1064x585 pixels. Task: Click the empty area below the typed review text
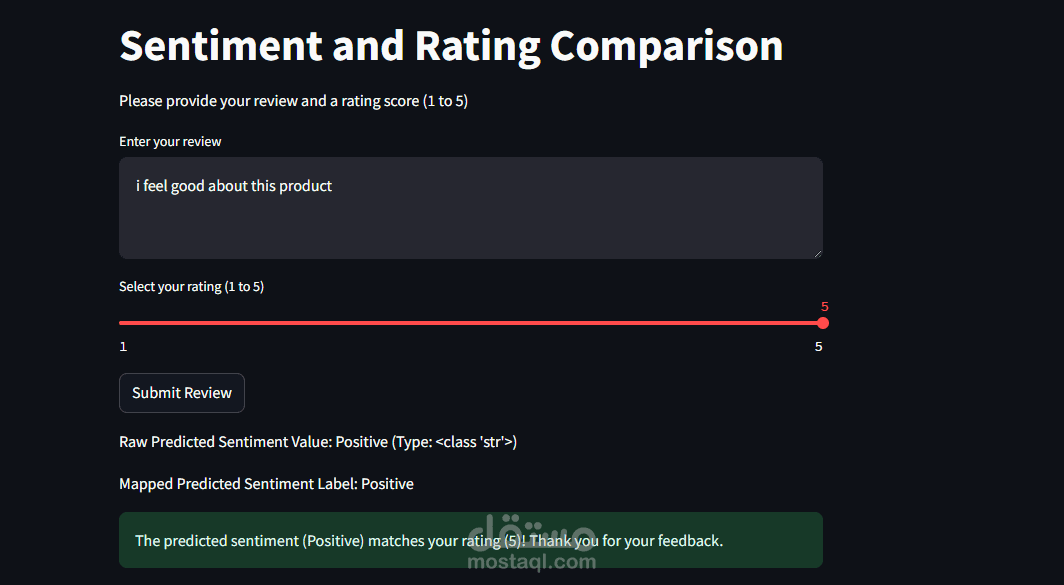tap(470, 228)
